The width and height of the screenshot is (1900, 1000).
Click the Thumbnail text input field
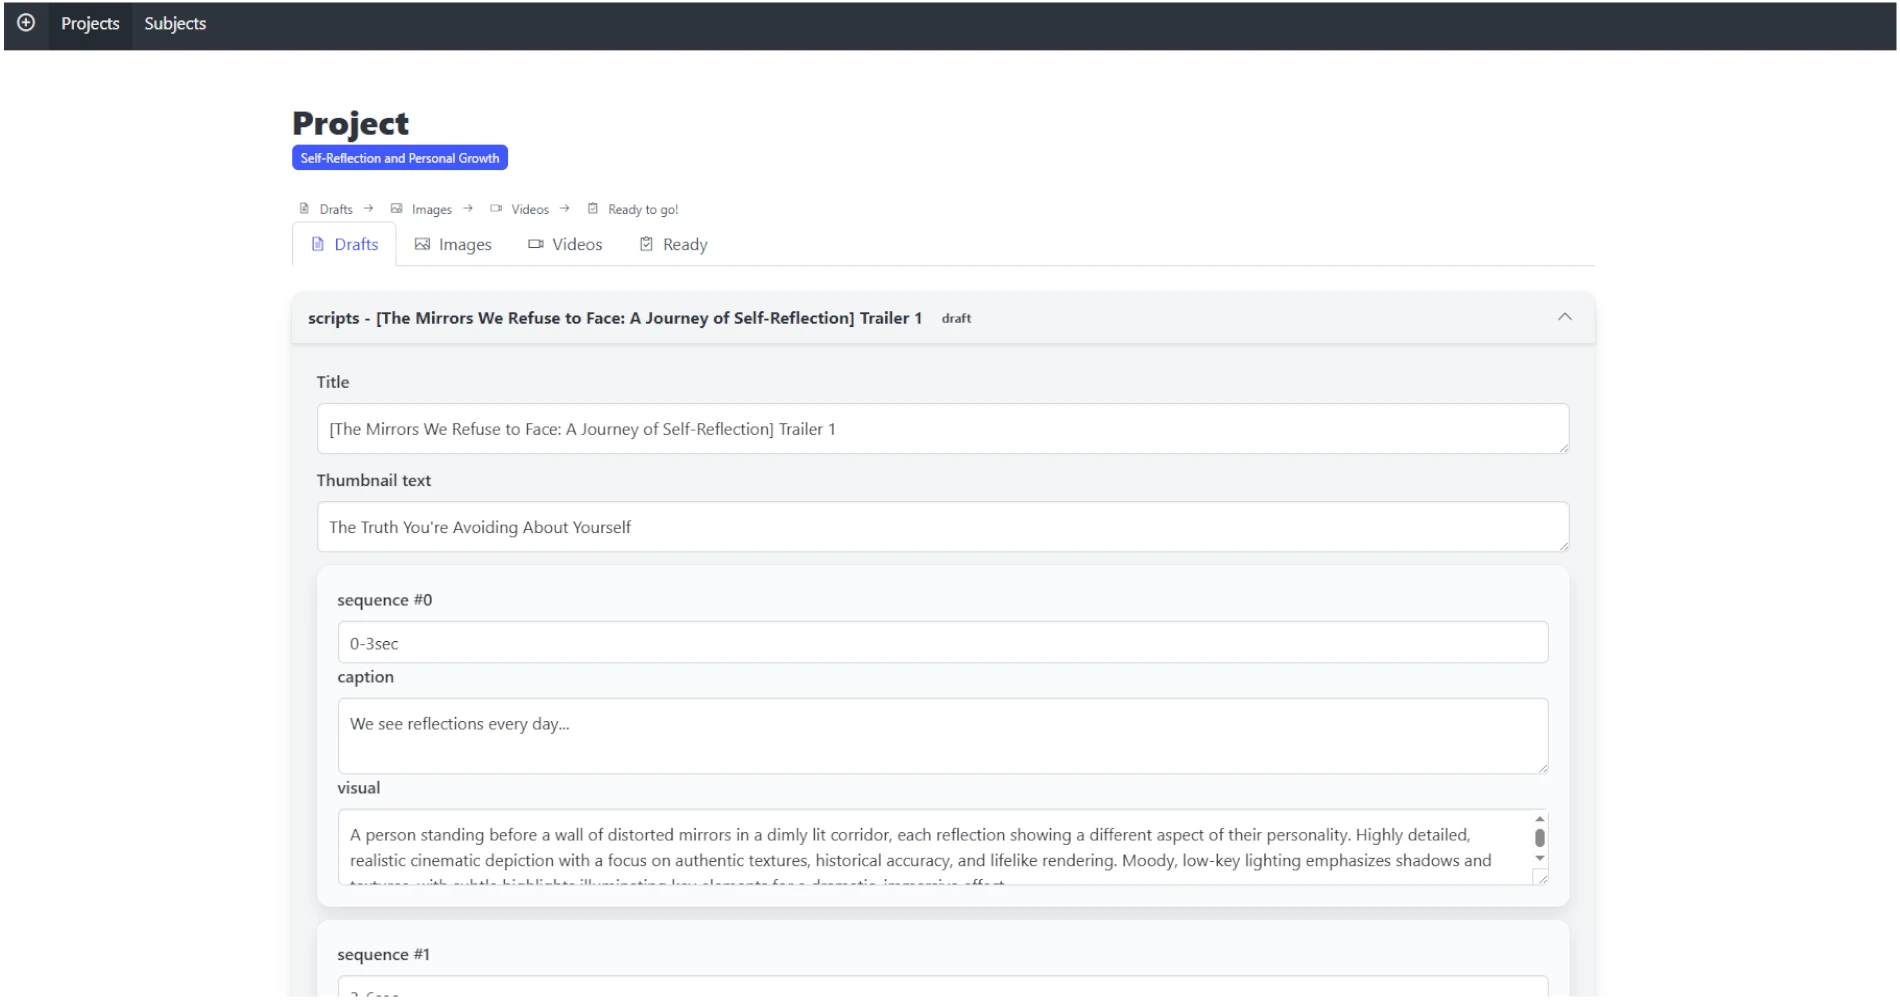point(942,527)
